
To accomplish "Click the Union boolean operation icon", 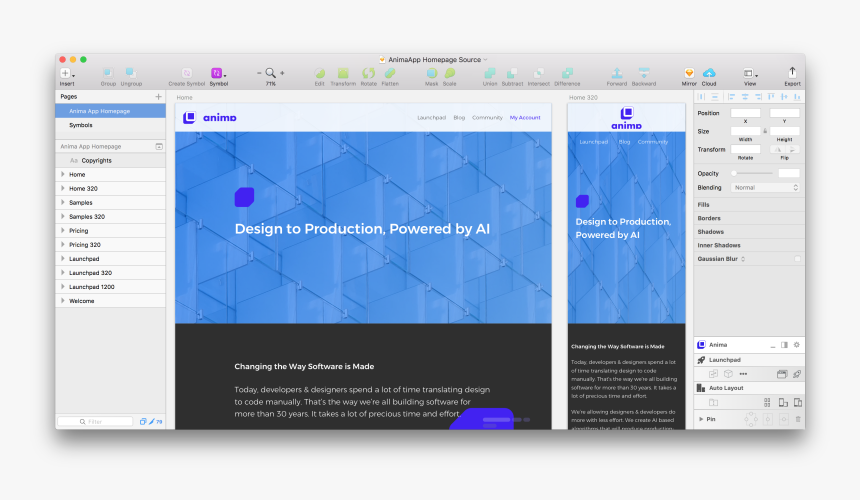I will 489,73.
